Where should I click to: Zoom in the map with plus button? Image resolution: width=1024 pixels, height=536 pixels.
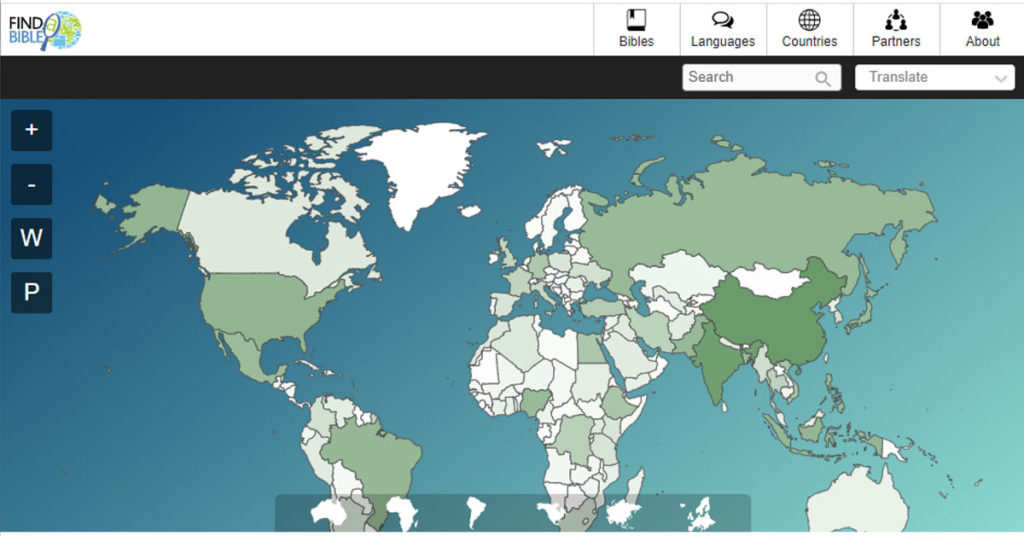click(32, 130)
